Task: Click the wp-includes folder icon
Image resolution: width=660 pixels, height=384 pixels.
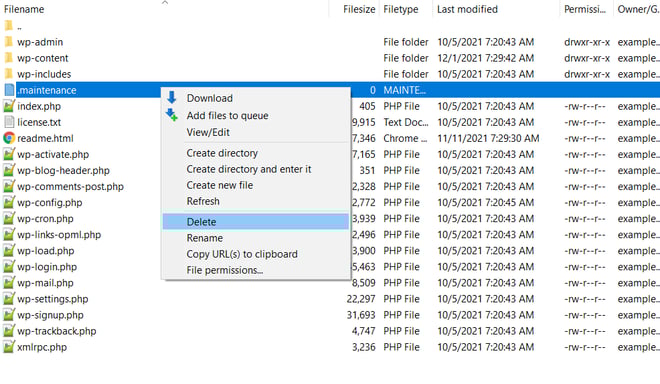Action: [x=9, y=74]
